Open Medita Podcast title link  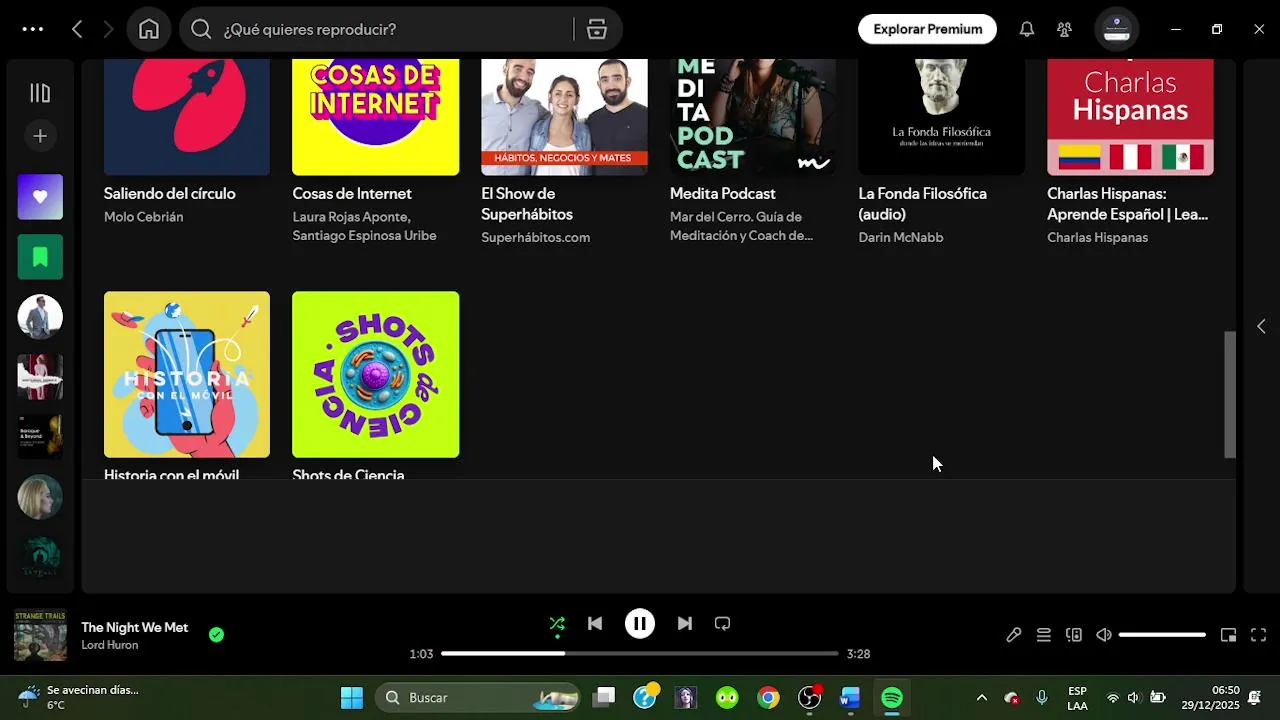tap(722, 194)
